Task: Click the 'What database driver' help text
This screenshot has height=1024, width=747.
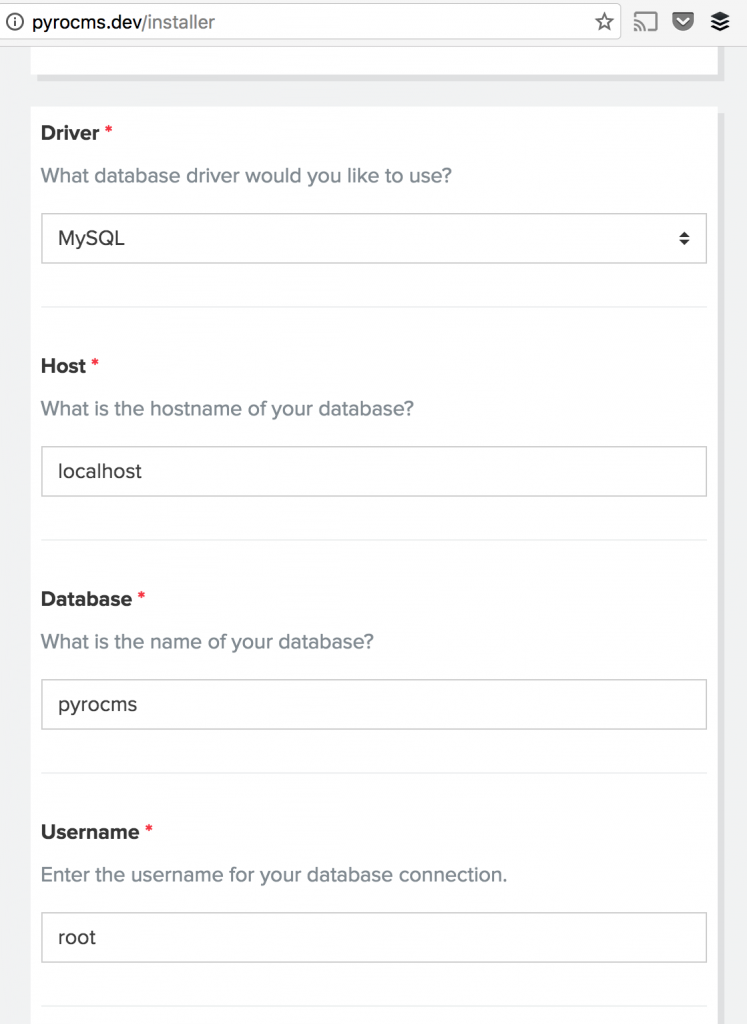Action: coord(246,176)
